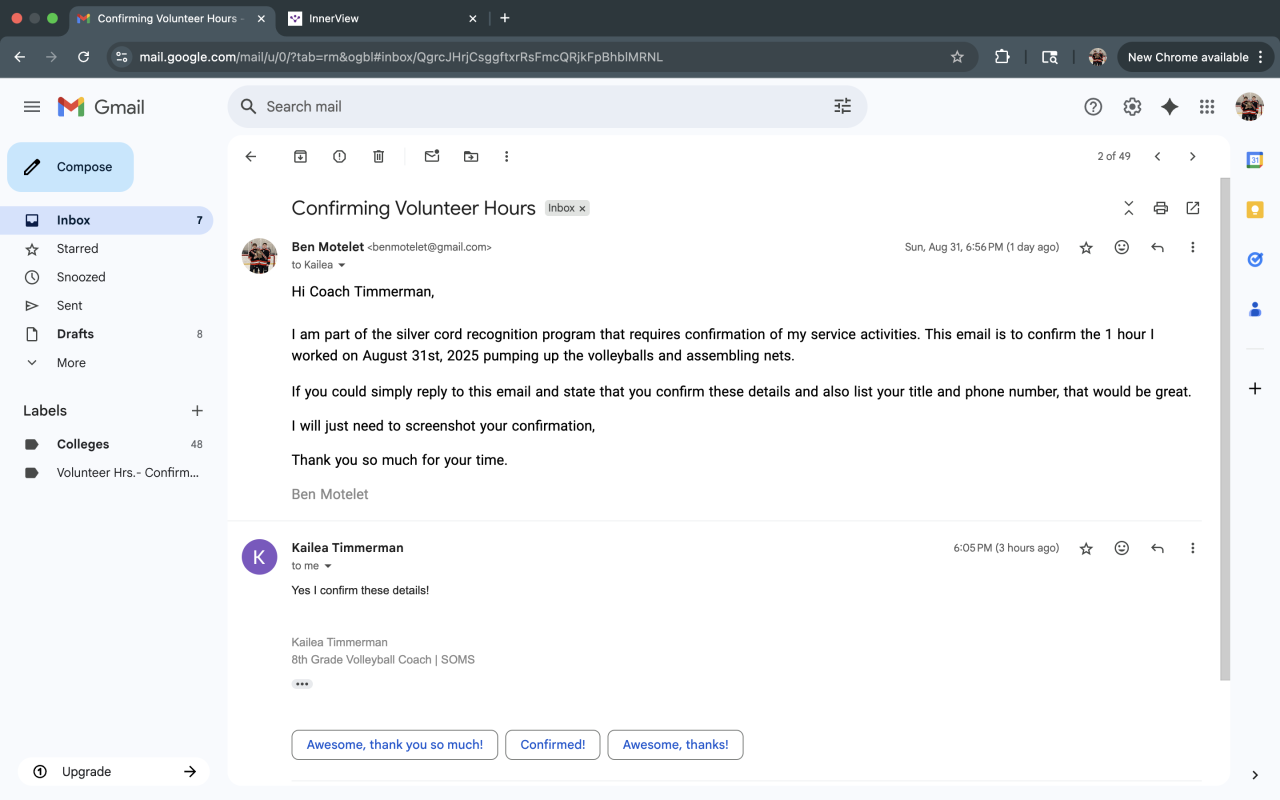Screen dimensions: 1280x800
Task: Star Ben Motelet's message
Action: click(1086, 248)
